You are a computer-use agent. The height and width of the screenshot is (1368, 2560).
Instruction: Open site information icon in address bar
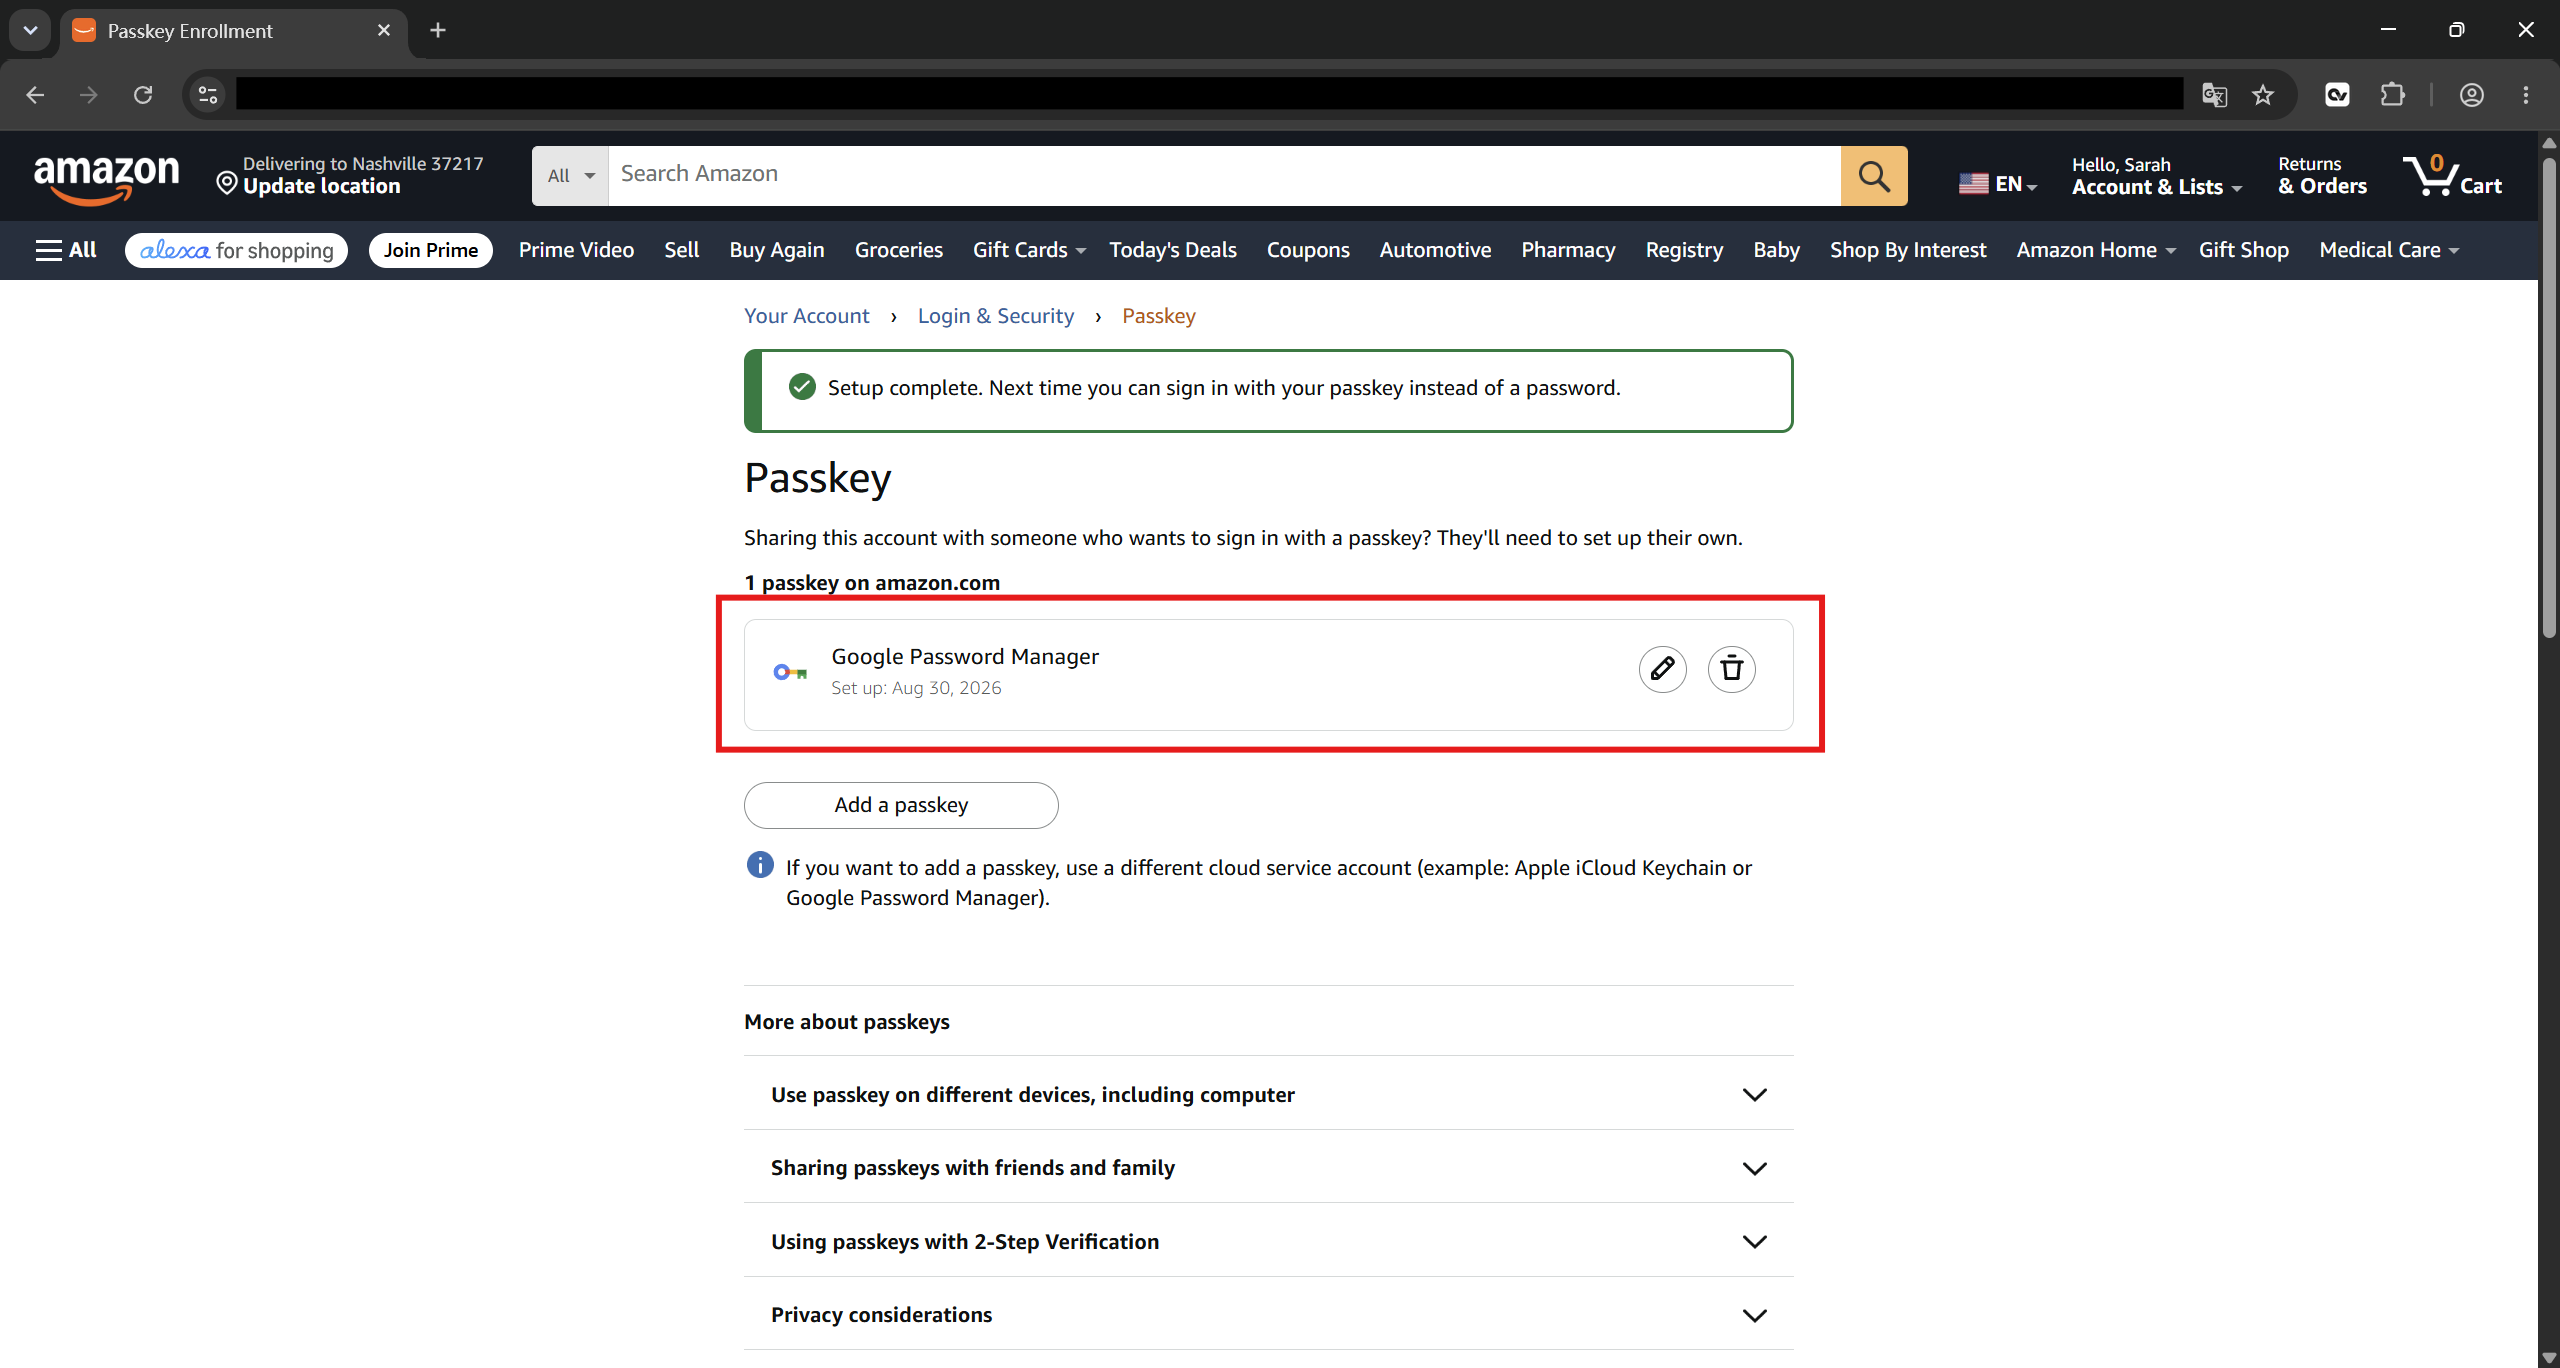pyautogui.click(x=208, y=95)
